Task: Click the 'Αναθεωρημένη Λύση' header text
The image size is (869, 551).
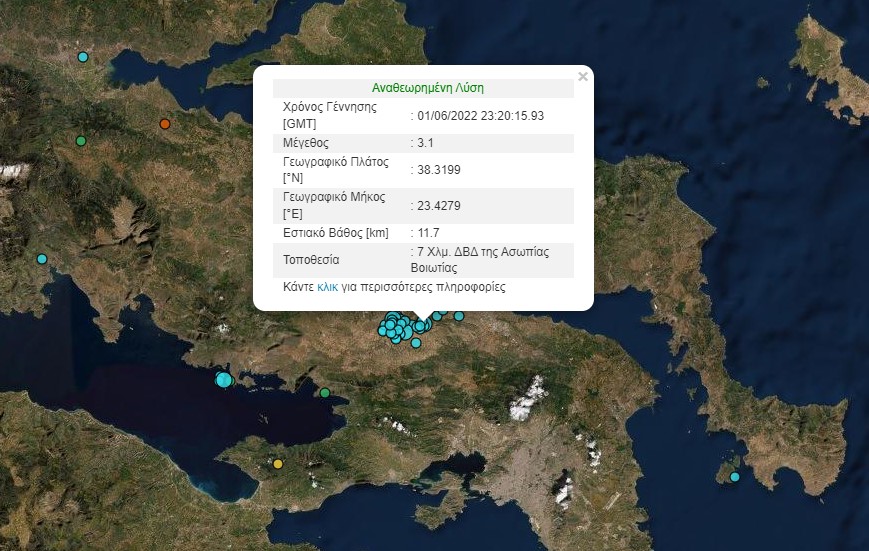Action: [x=427, y=88]
